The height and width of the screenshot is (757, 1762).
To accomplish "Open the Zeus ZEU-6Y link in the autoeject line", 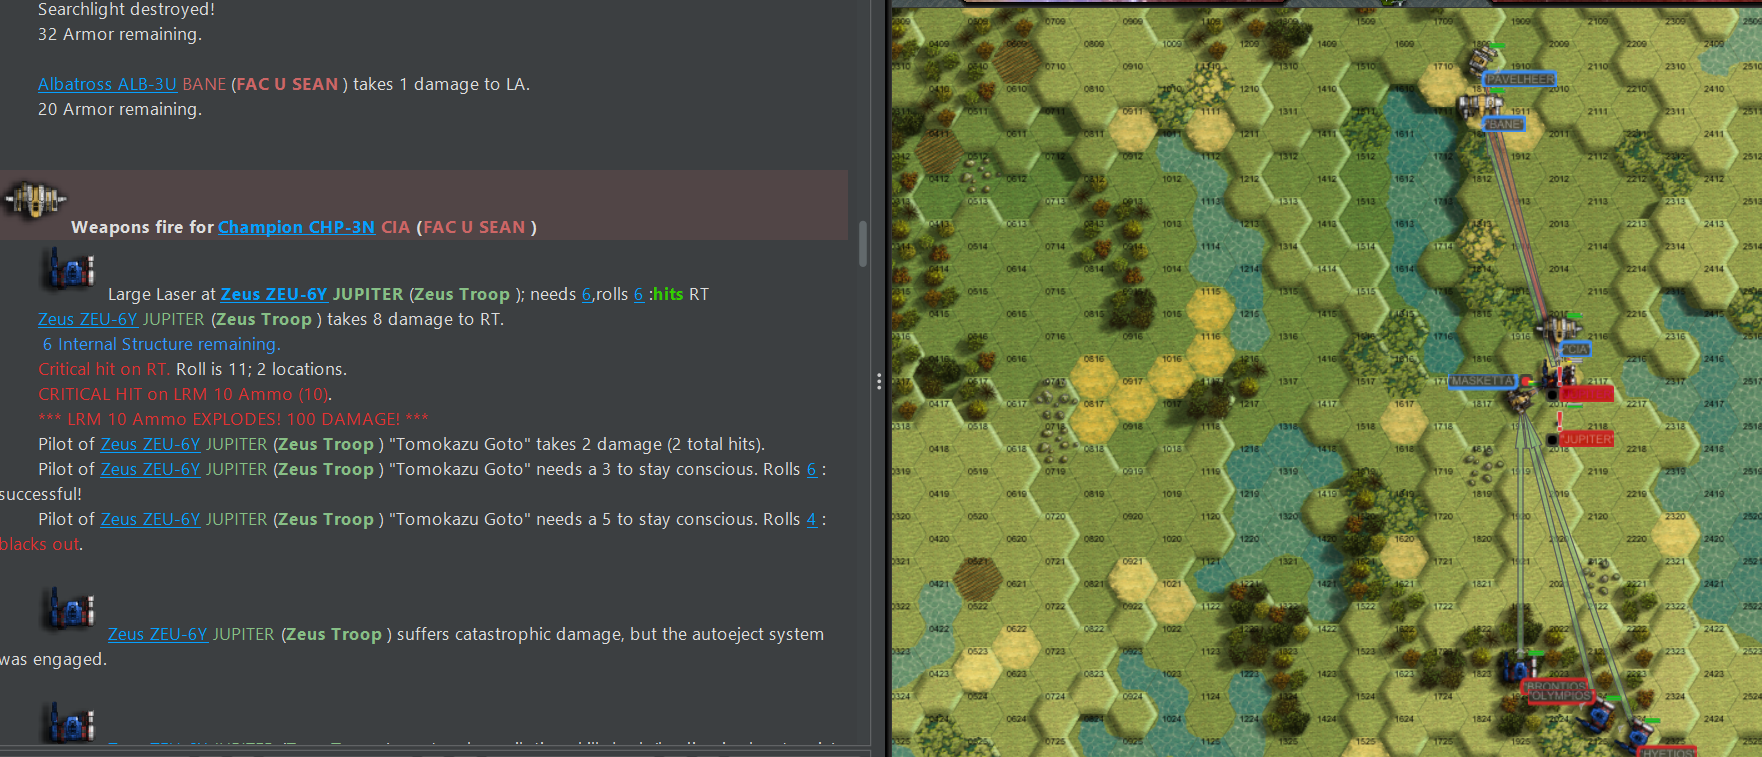I will click(x=157, y=634).
